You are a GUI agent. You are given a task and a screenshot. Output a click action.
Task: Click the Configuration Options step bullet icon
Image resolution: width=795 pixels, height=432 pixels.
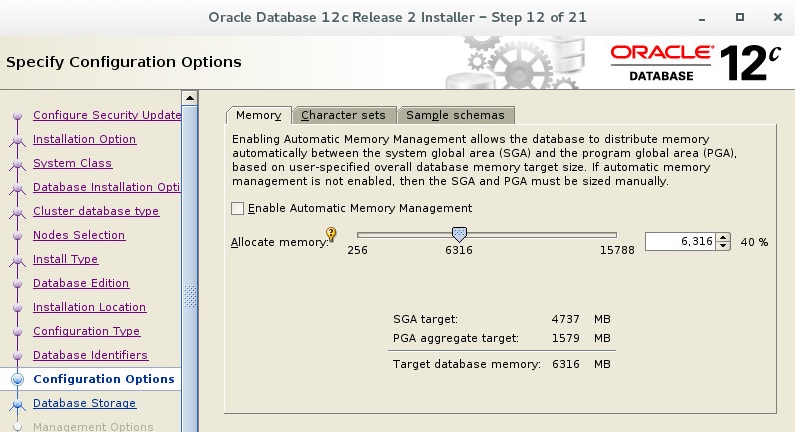17,379
